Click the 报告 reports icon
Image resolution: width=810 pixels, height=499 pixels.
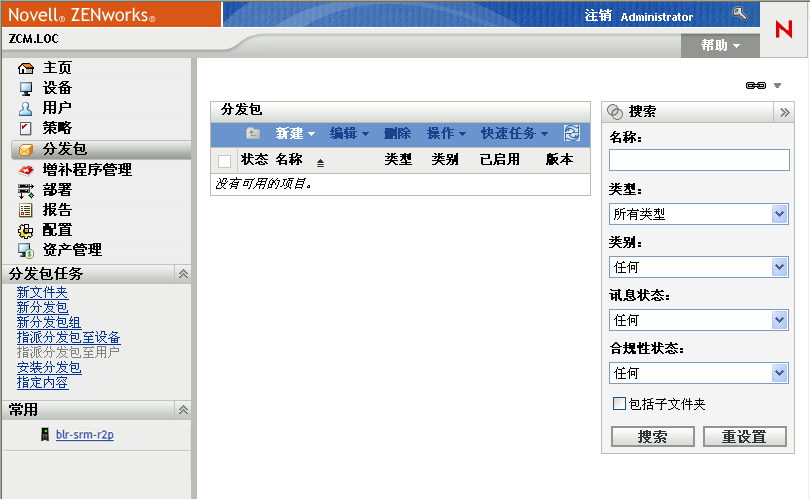tap(25, 210)
